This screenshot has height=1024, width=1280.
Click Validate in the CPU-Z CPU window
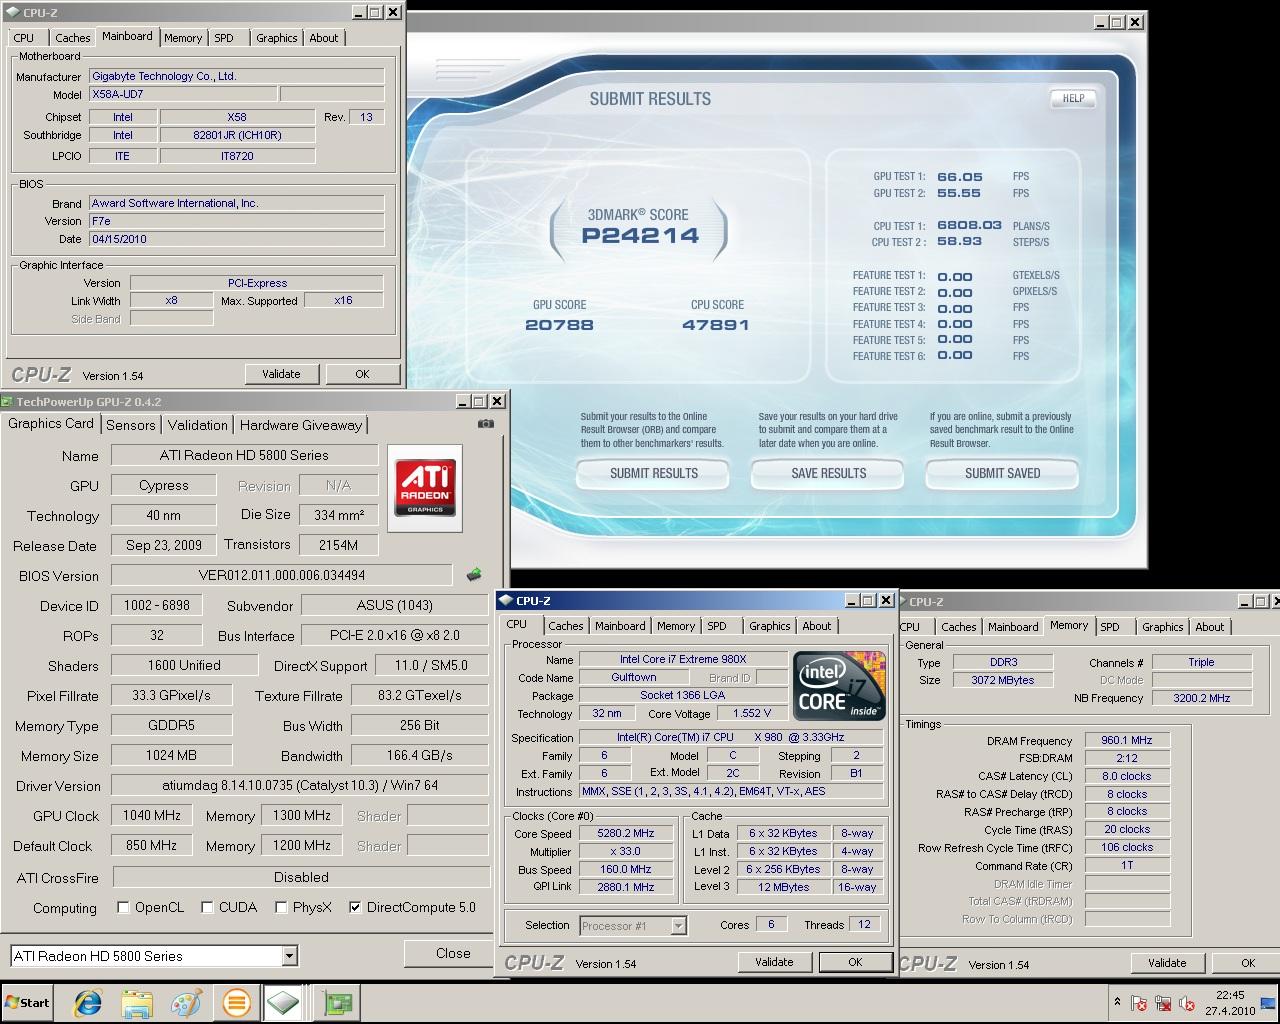774,962
